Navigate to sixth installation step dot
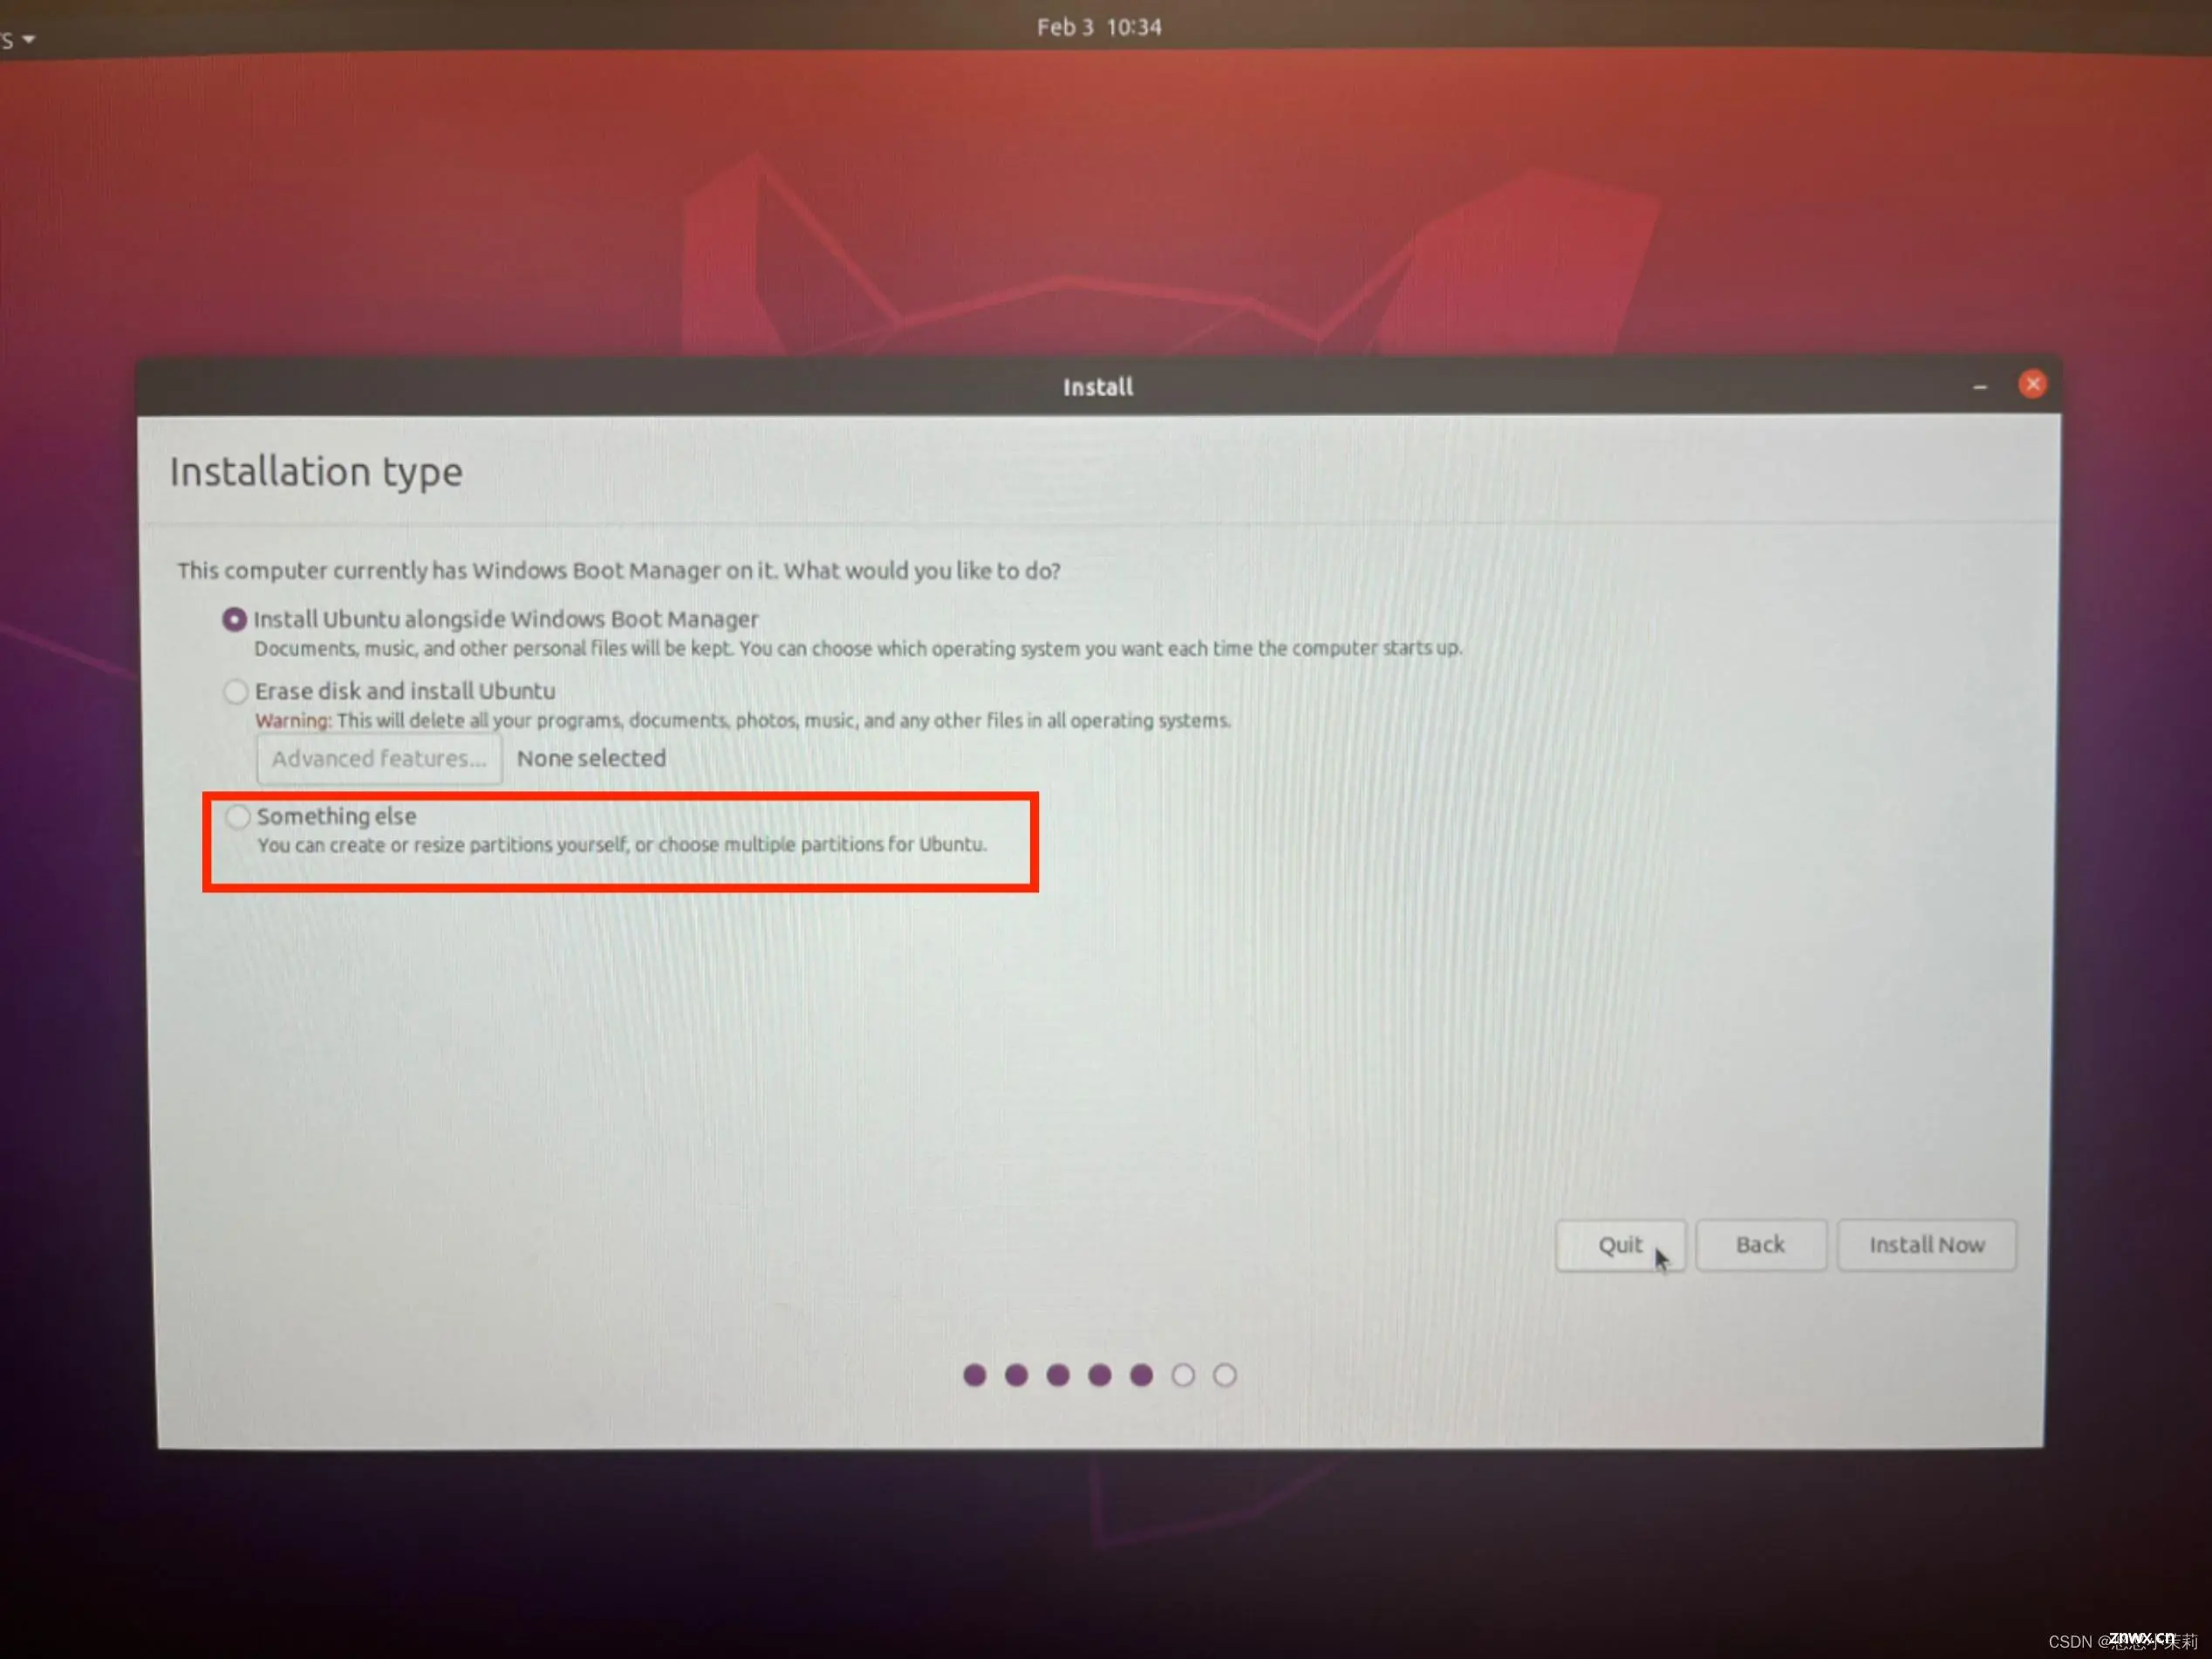2212x1659 pixels. [x=1181, y=1375]
